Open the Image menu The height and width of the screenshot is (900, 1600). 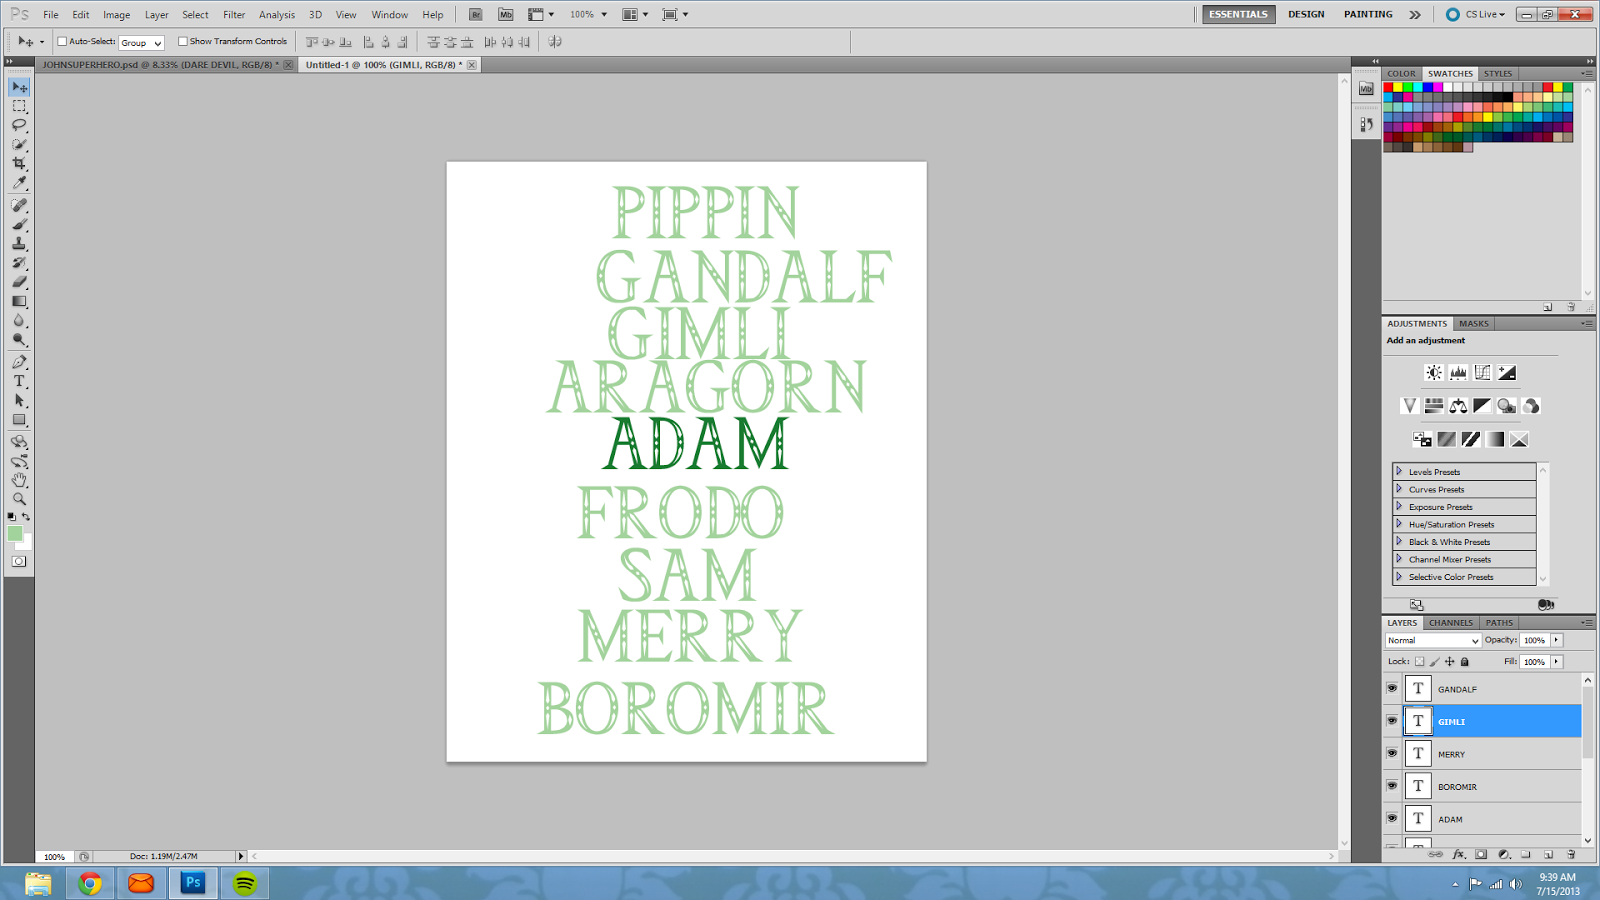click(x=116, y=15)
